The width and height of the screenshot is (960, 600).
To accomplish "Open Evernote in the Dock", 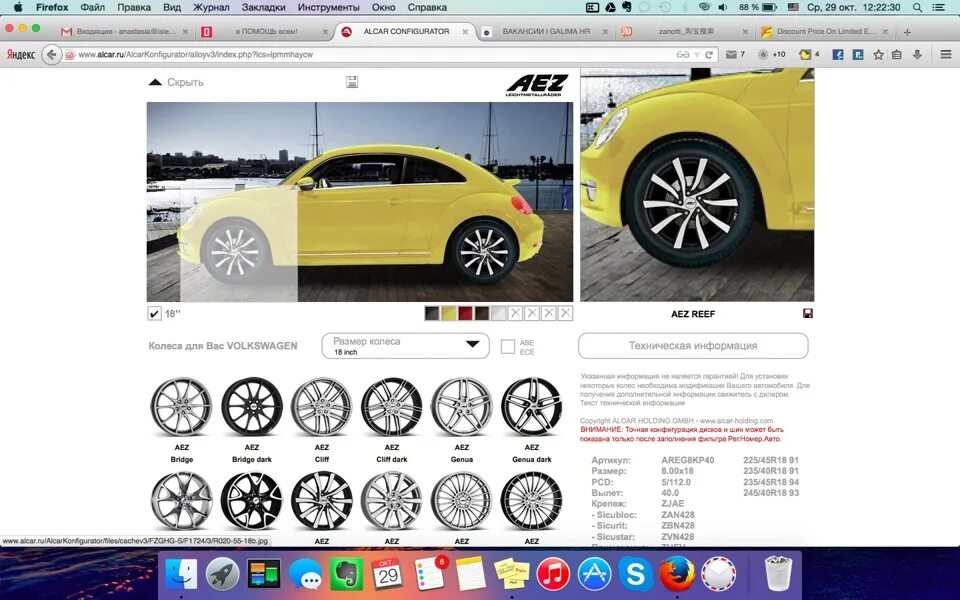I will click(x=347, y=575).
